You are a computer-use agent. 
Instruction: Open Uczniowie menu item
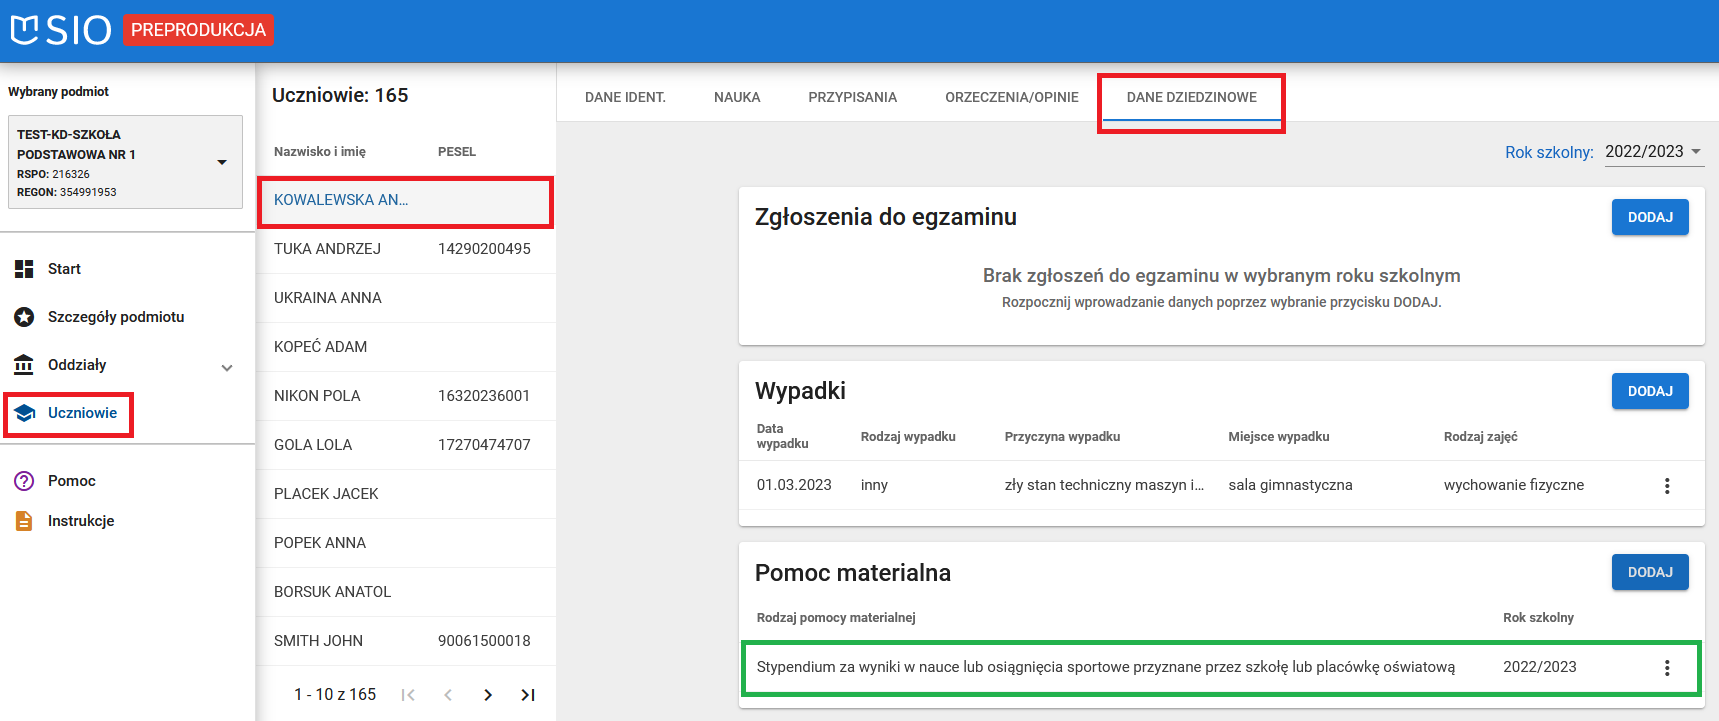[82, 413]
